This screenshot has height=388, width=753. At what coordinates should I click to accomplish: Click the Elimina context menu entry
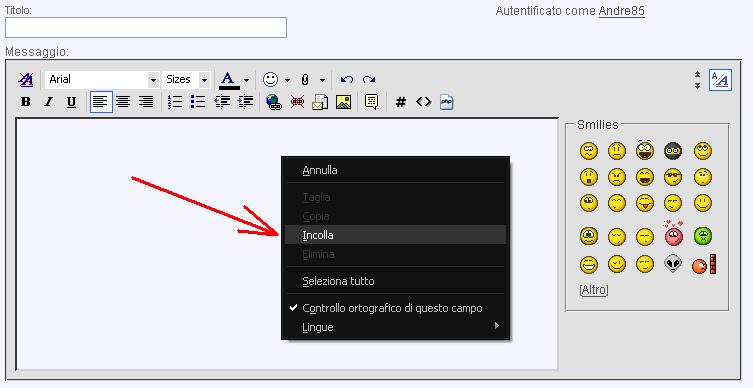click(395, 255)
